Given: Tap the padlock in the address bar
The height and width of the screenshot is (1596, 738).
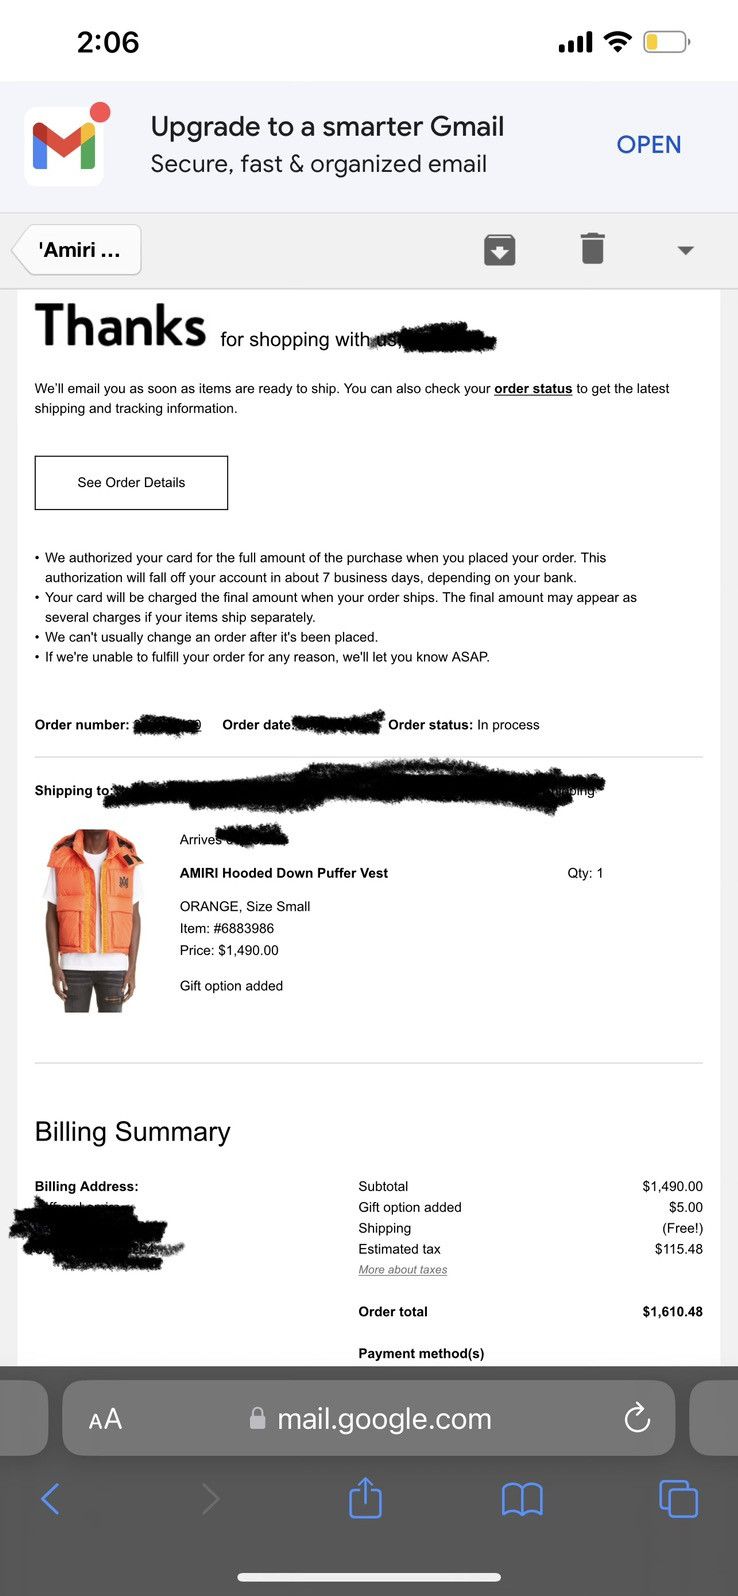Looking at the screenshot, I should click(x=256, y=1418).
